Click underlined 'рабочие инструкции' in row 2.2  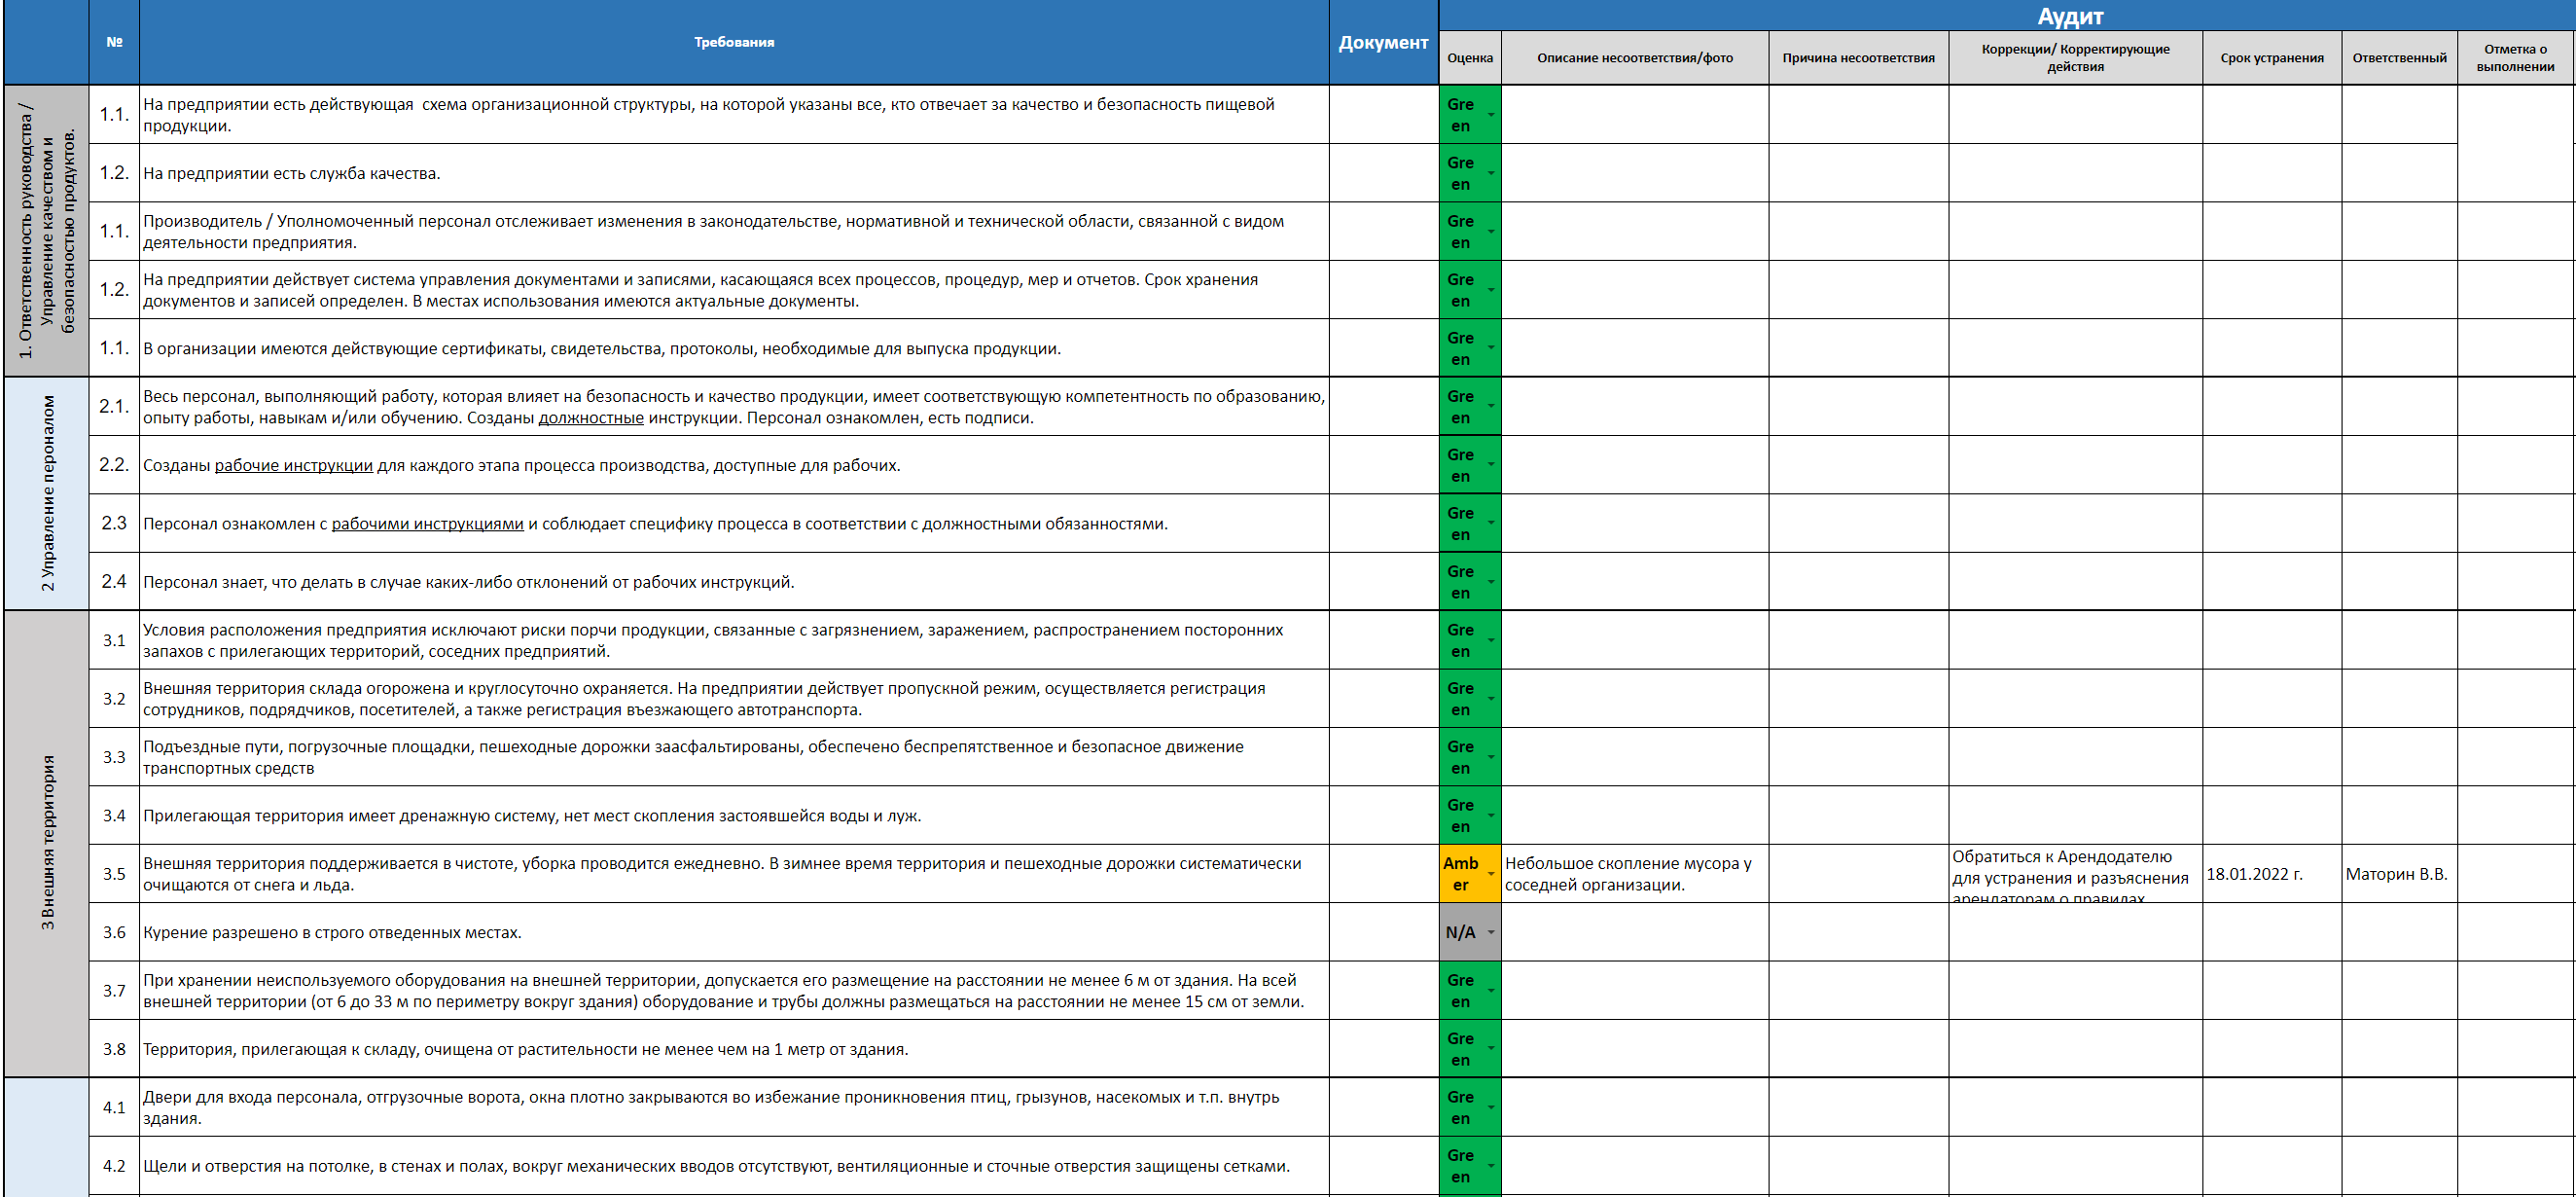(293, 465)
